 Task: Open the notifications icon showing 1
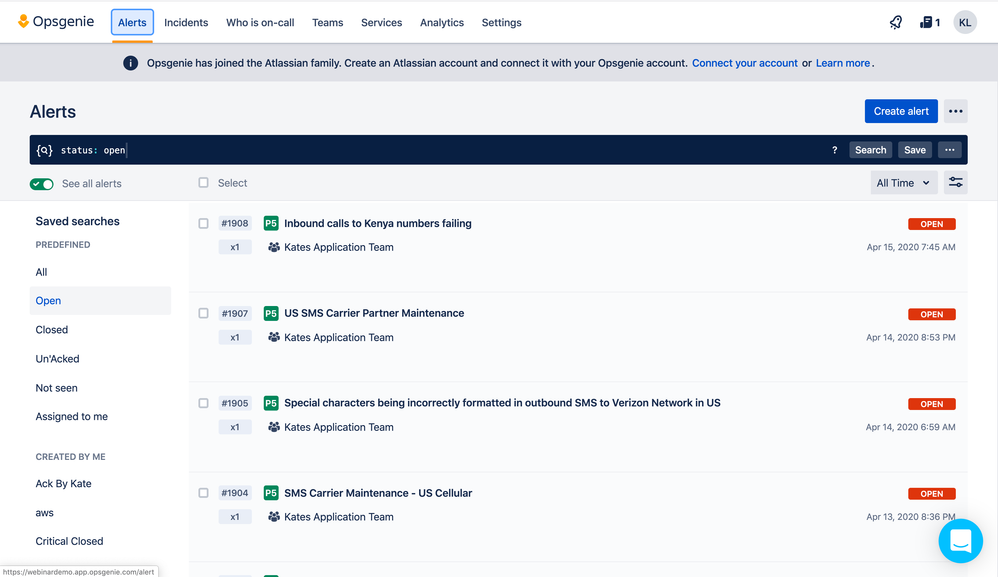click(928, 21)
